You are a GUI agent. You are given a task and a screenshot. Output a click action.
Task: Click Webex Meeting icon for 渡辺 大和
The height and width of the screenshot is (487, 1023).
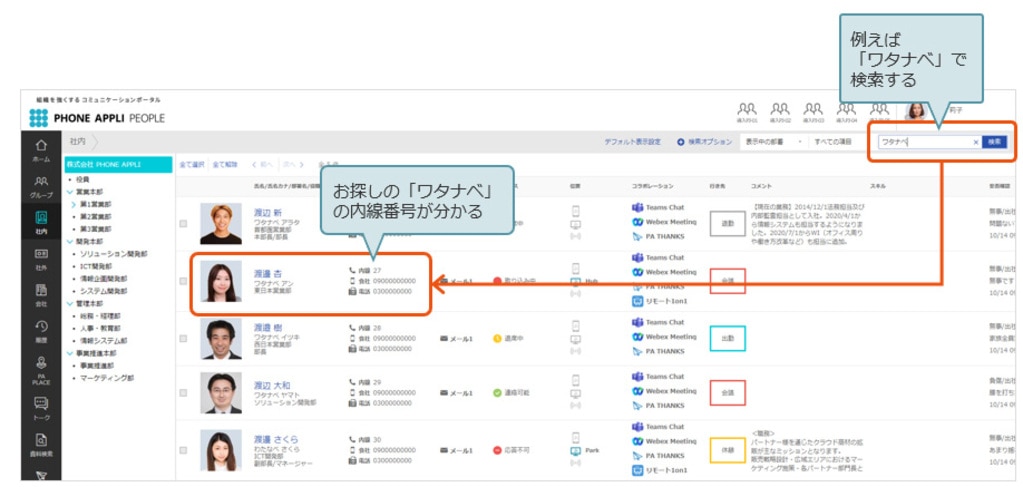coord(637,391)
